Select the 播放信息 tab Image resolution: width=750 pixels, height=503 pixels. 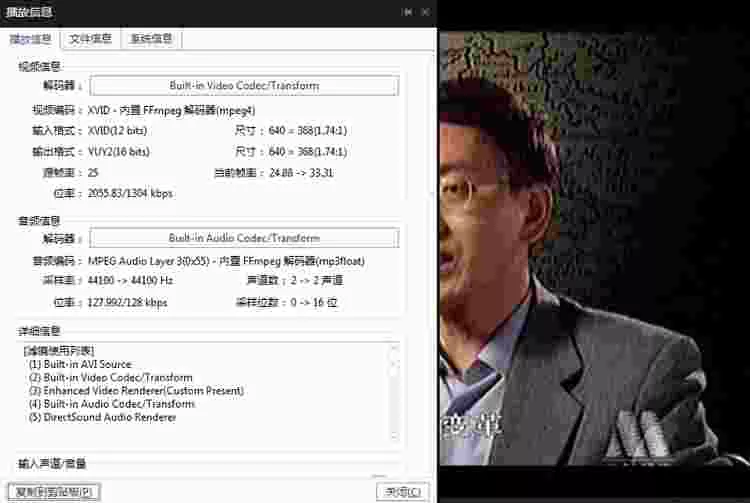pyautogui.click(x=30, y=39)
